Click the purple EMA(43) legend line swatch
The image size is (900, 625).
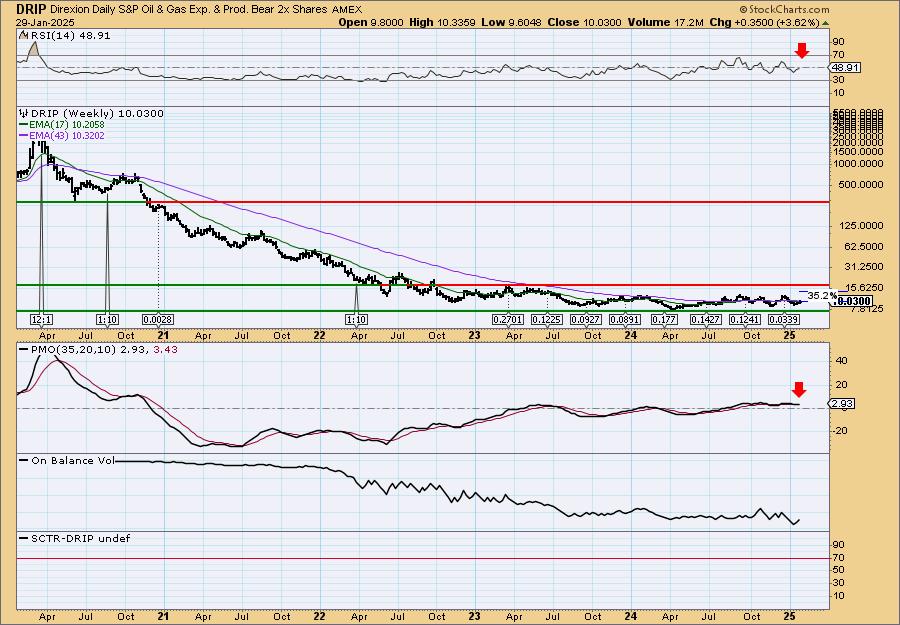pyautogui.click(x=23, y=135)
